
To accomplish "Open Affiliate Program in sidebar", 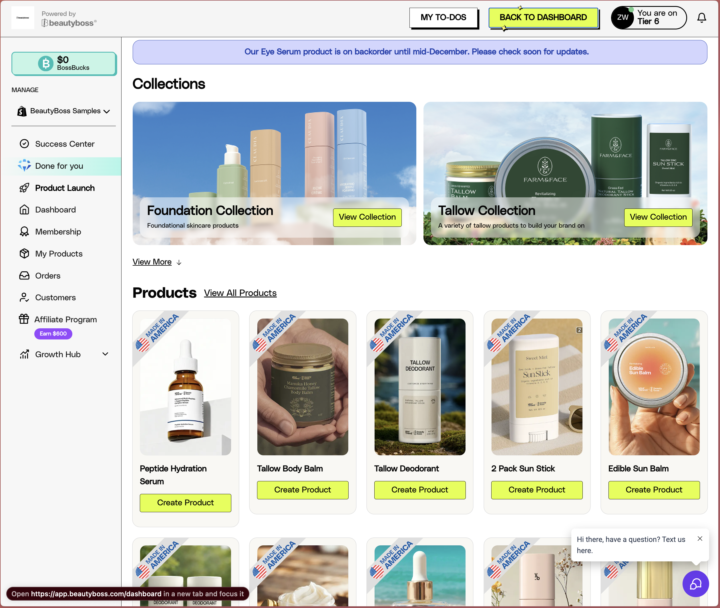I will 64,319.
